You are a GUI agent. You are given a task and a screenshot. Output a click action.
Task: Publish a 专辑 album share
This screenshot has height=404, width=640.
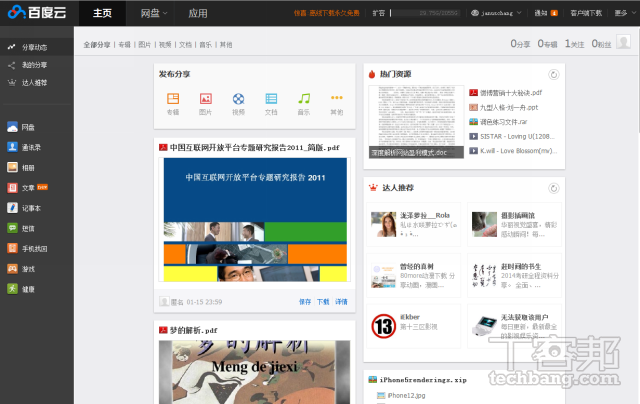173,104
